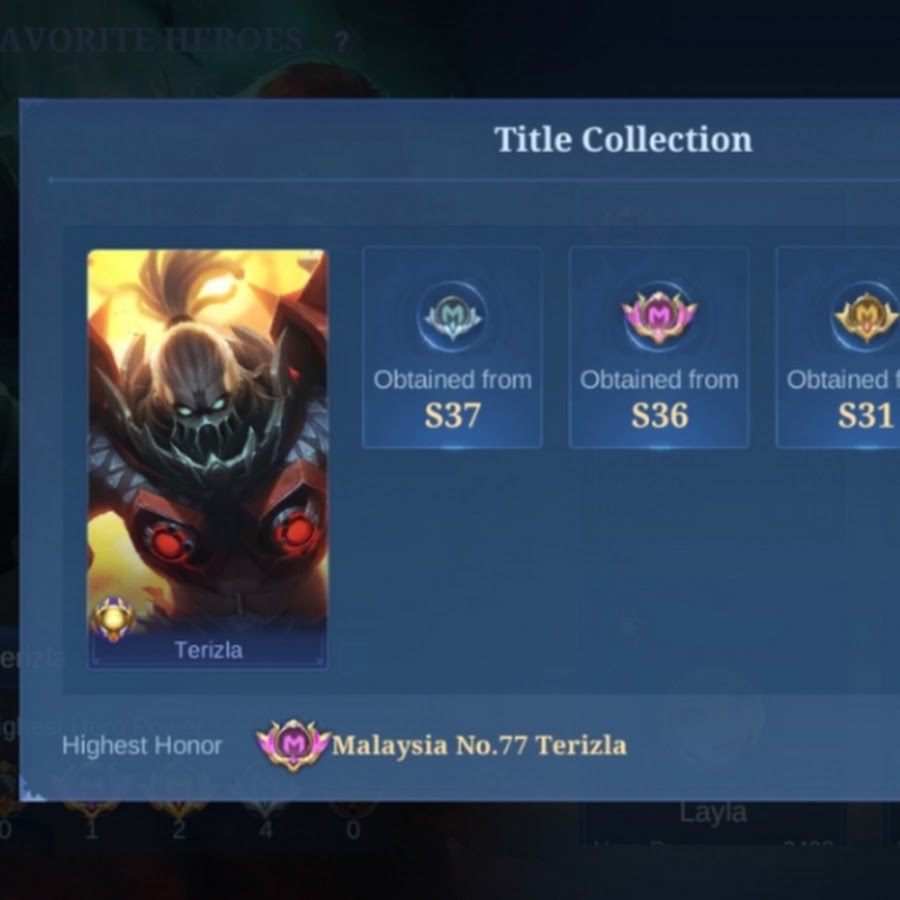900x900 pixels.
Task: Click the 'Malaysia No.77 Terizla' title text
Action: point(479,746)
